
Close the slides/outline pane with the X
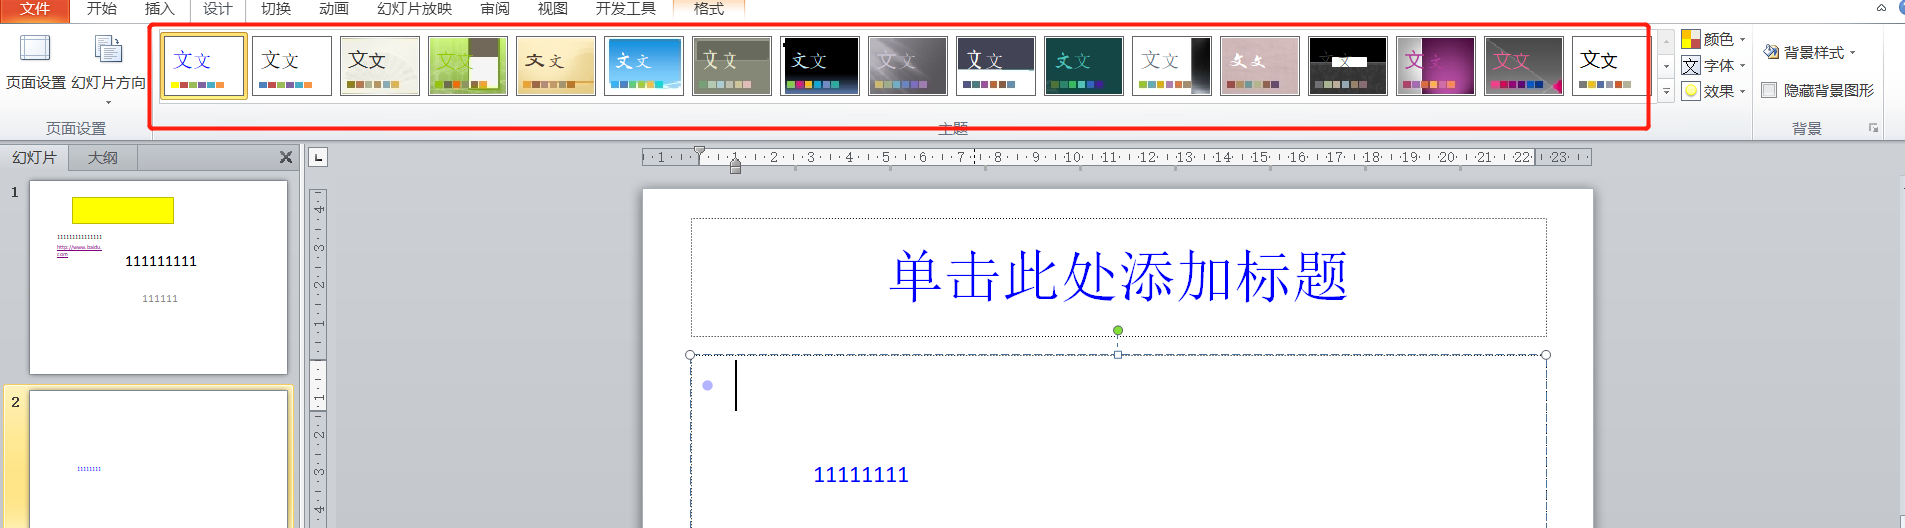pos(286,157)
